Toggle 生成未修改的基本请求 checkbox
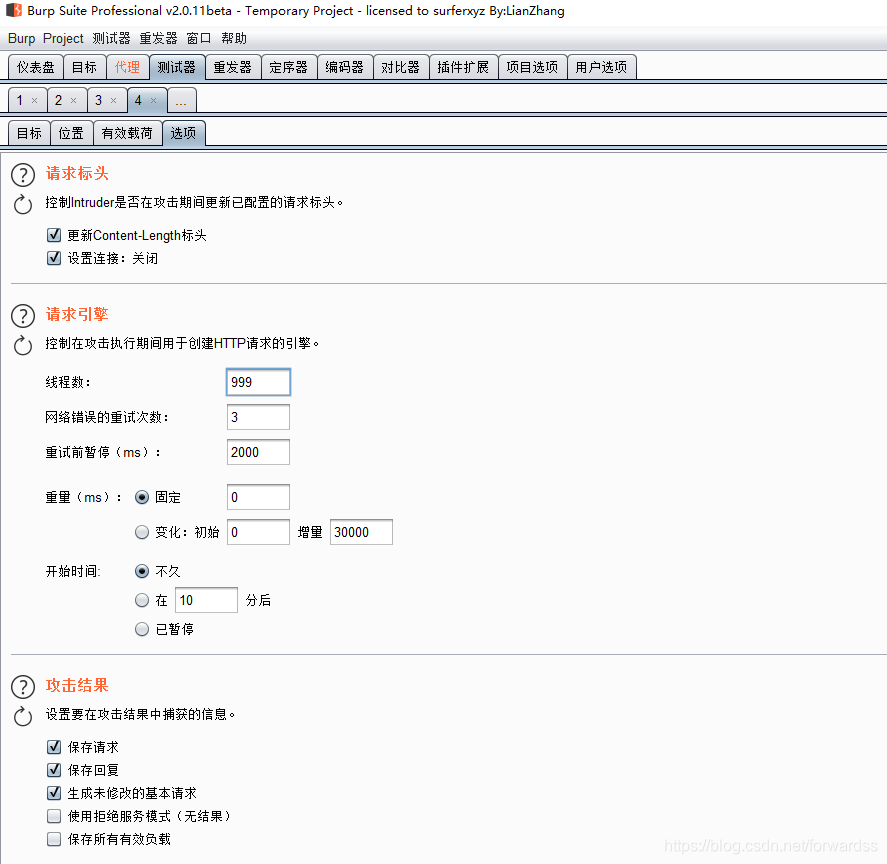Screen dimensions: 887x864 coord(54,793)
